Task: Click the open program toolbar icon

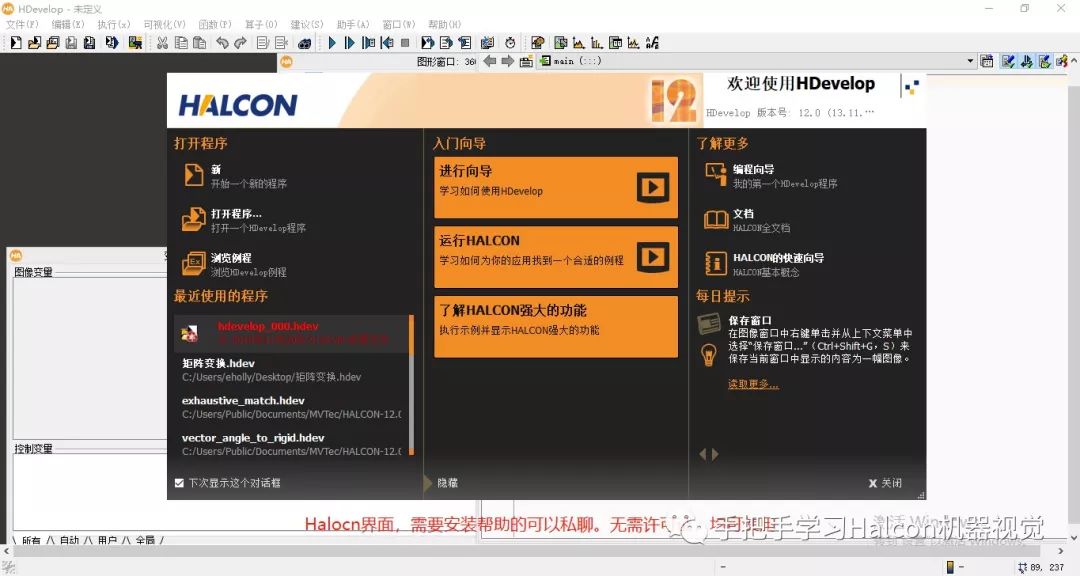Action: [34, 43]
